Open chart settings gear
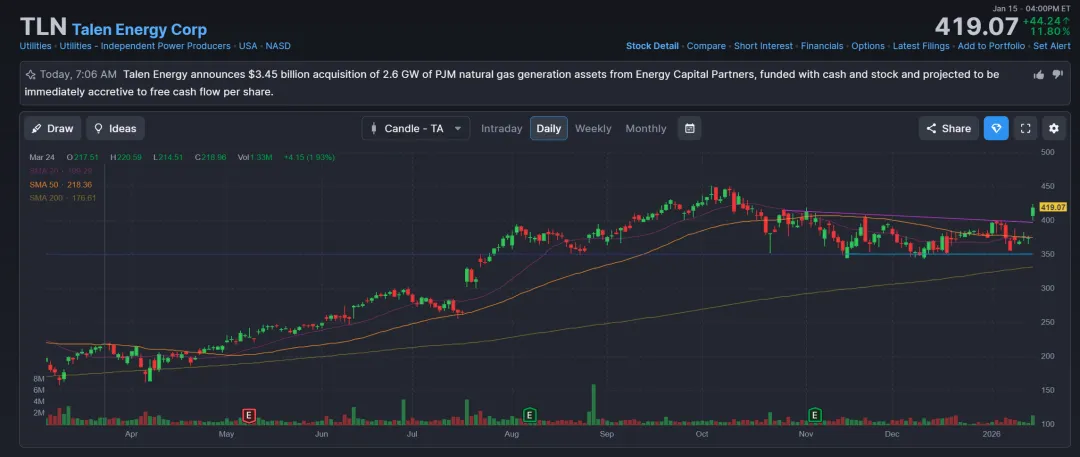 click(1054, 128)
